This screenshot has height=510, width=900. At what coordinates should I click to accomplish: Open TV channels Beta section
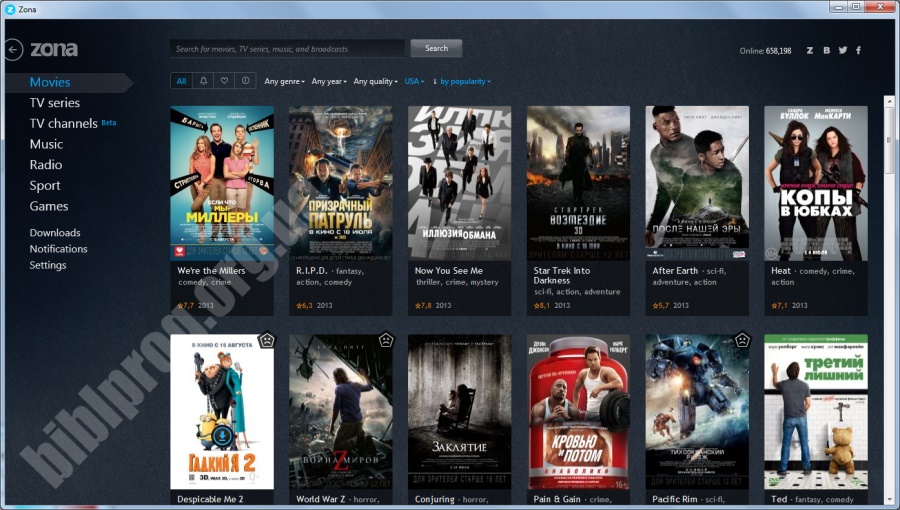pyautogui.click(x=72, y=123)
